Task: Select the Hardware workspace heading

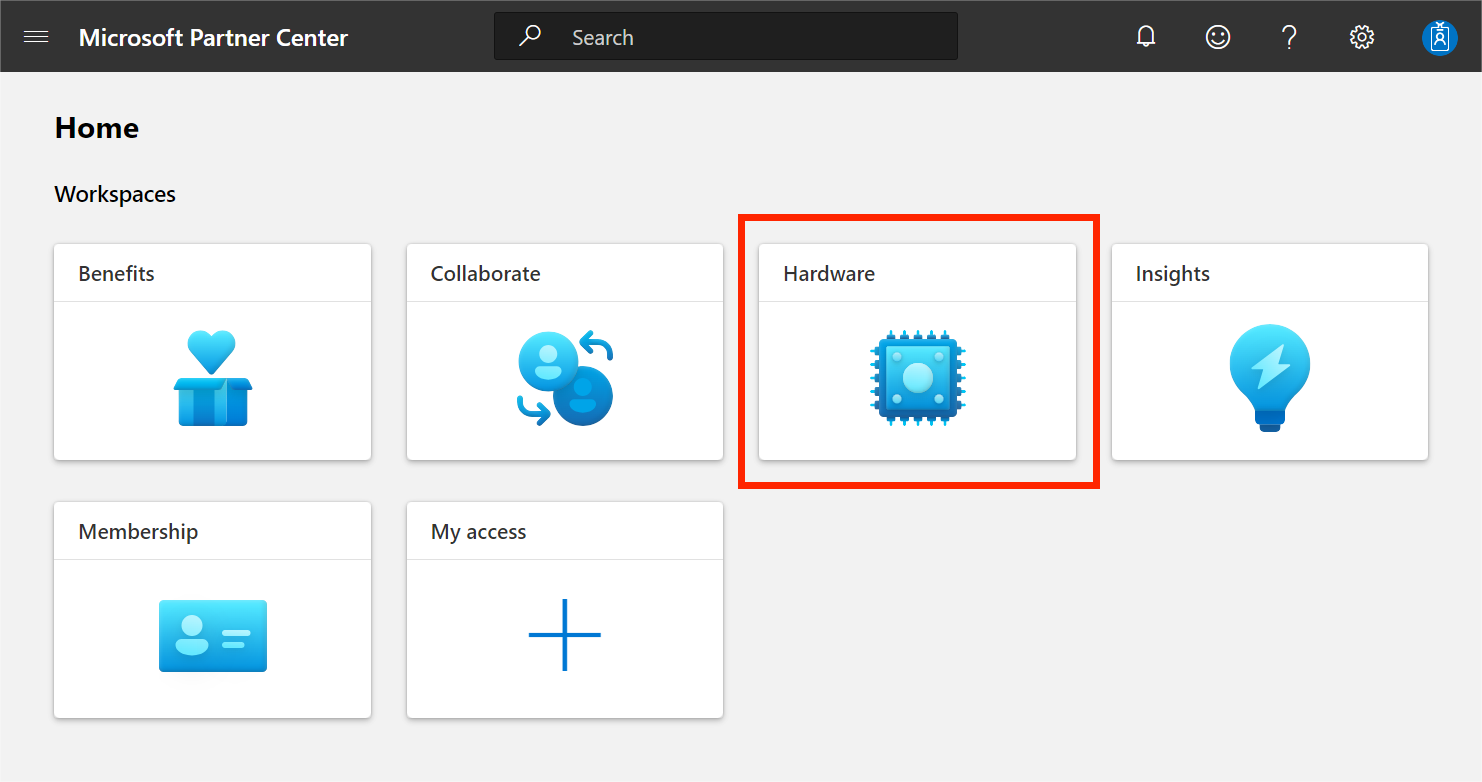Action: point(829,274)
